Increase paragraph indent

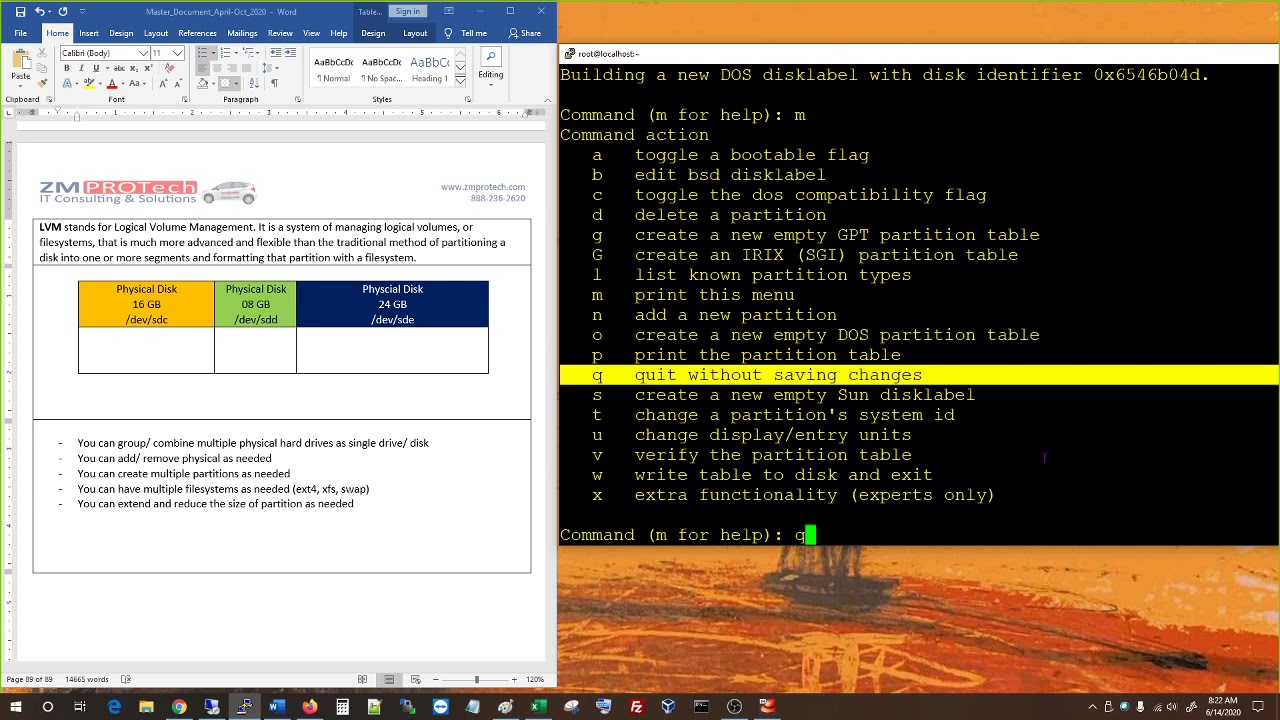[x=290, y=52]
